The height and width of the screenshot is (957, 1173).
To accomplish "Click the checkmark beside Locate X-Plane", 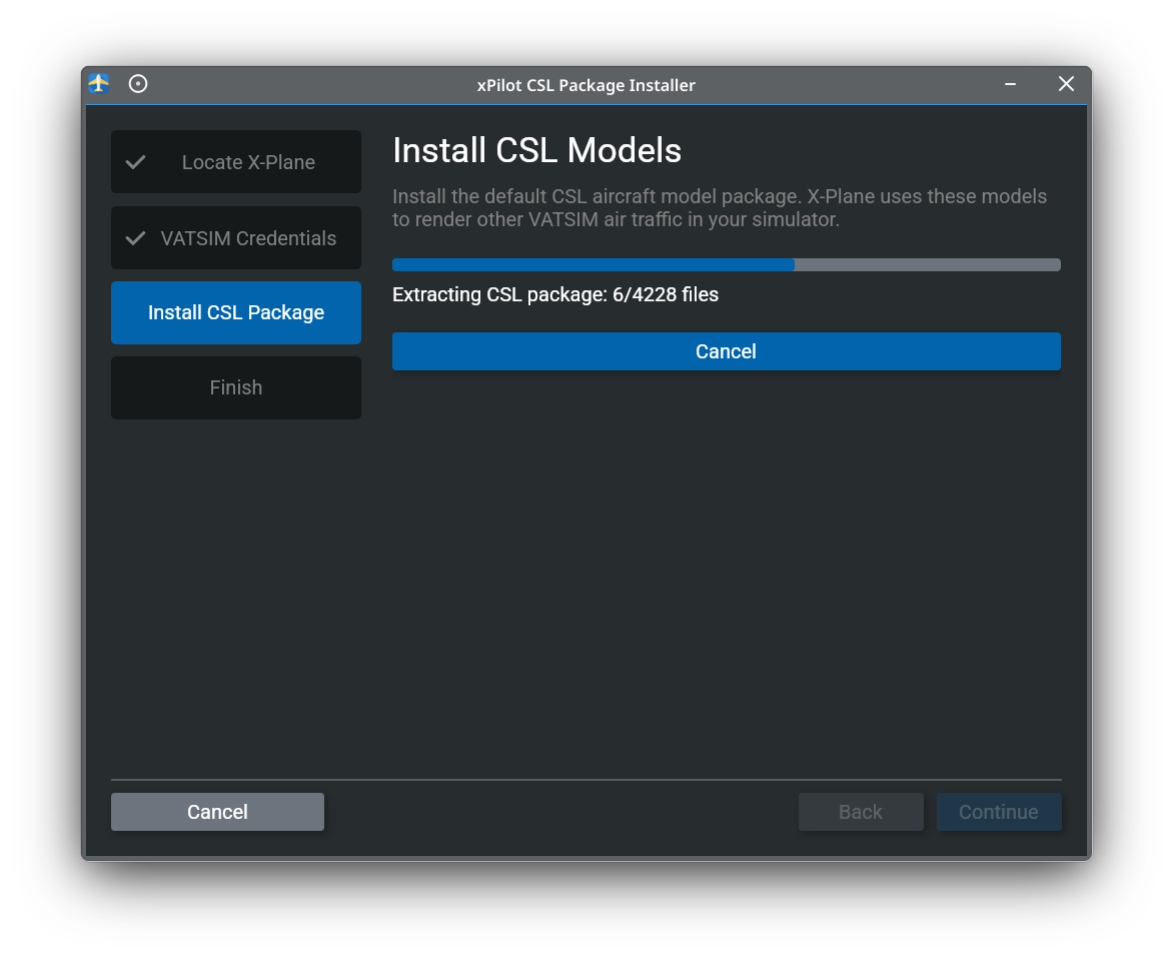I will pos(134,161).
